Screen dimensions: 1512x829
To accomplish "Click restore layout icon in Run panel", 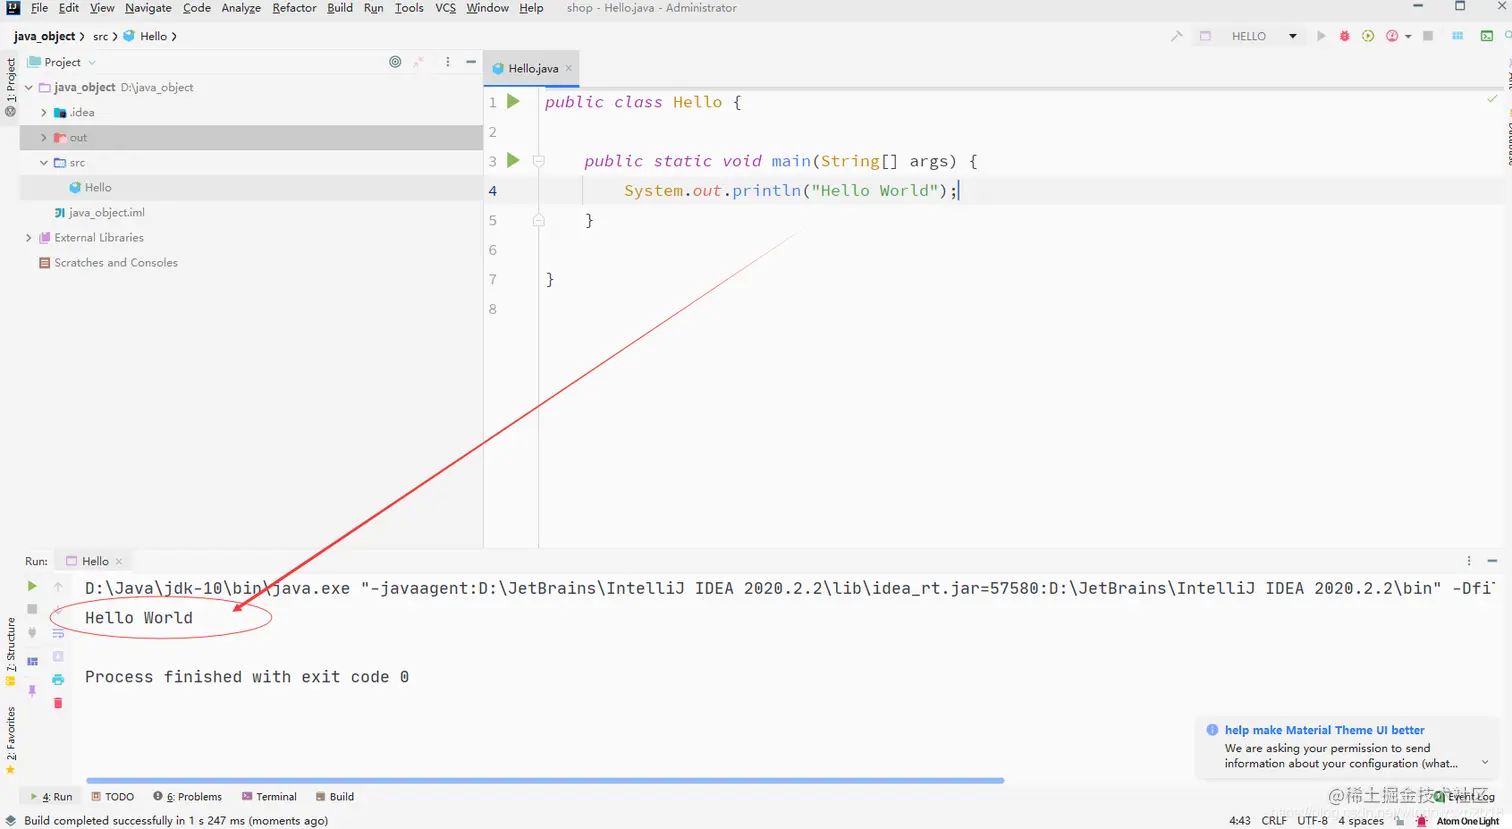I will 32,661.
